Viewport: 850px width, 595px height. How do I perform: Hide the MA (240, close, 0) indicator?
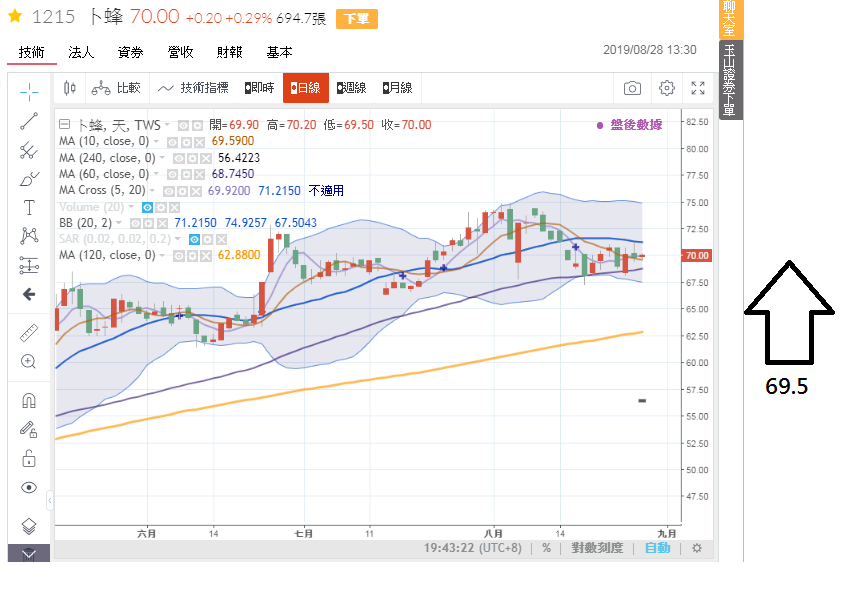(178, 159)
